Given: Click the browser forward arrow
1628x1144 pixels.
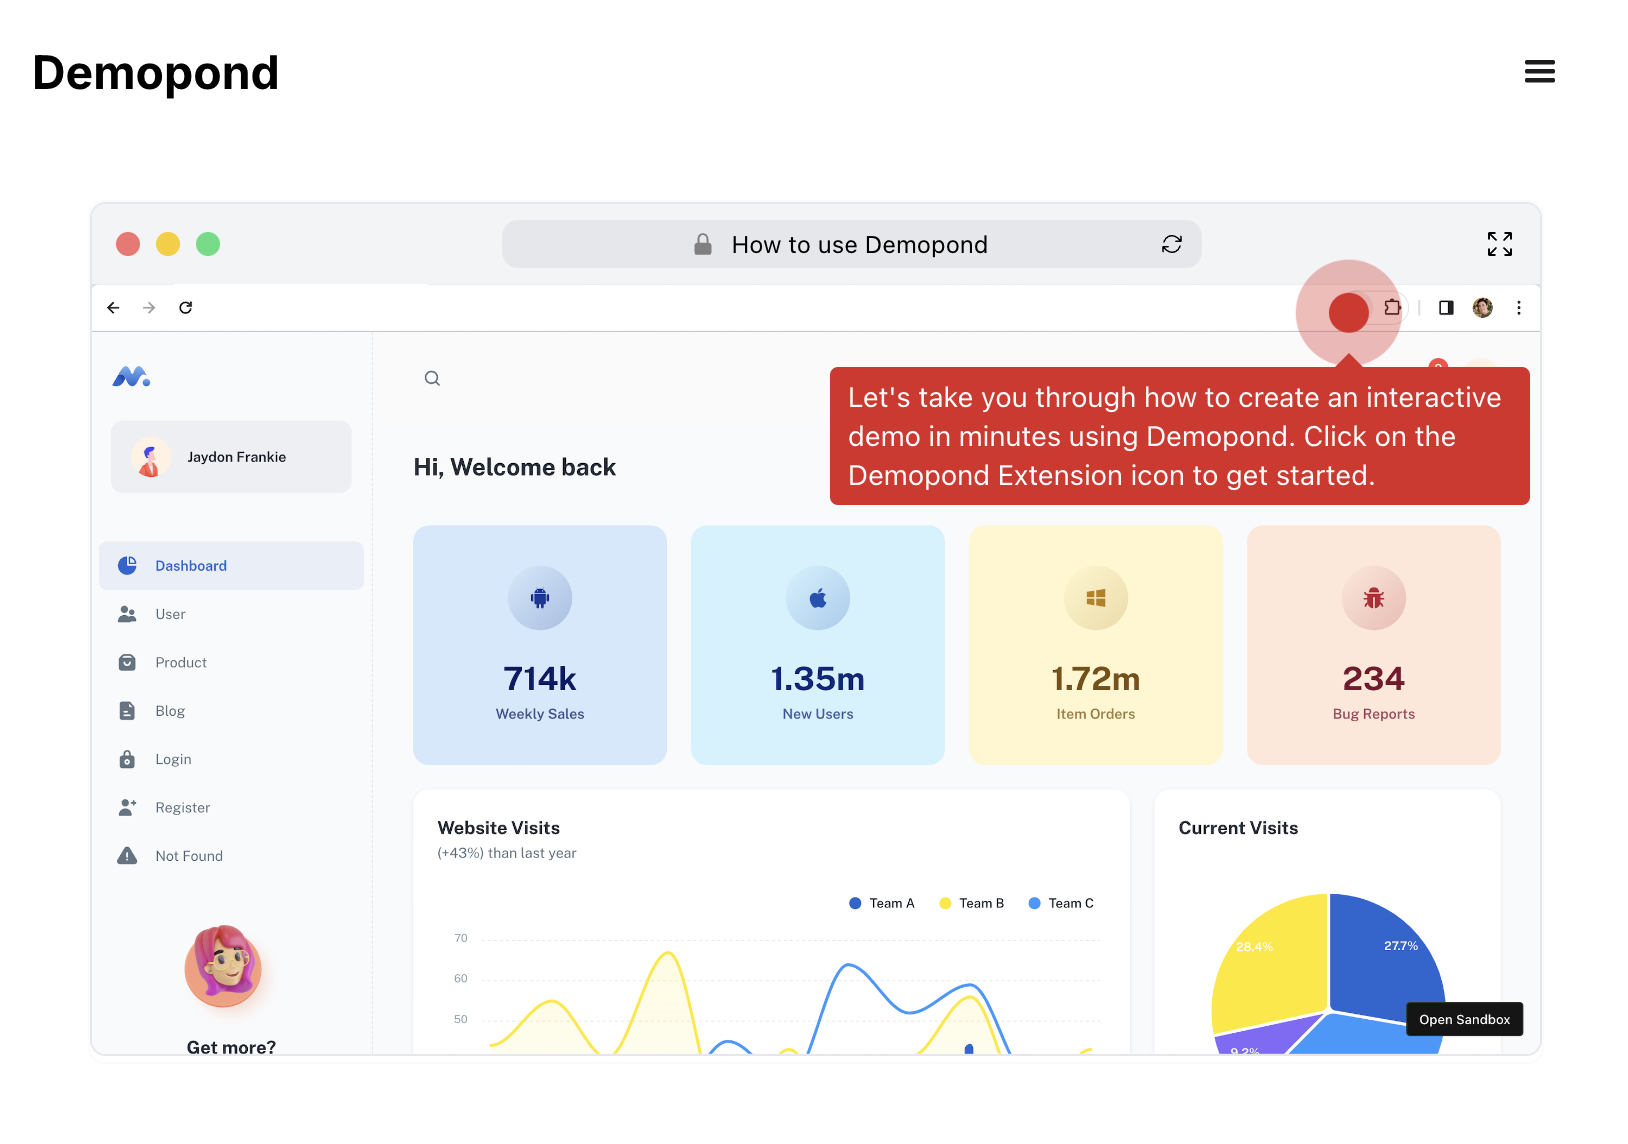Looking at the screenshot, I should pos(149,307).
